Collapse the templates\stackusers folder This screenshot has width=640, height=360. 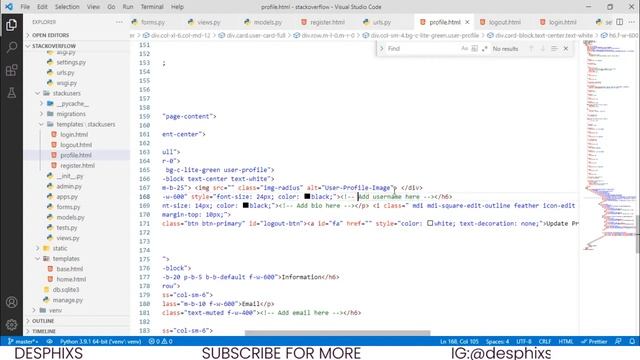[x=85, y=124]
